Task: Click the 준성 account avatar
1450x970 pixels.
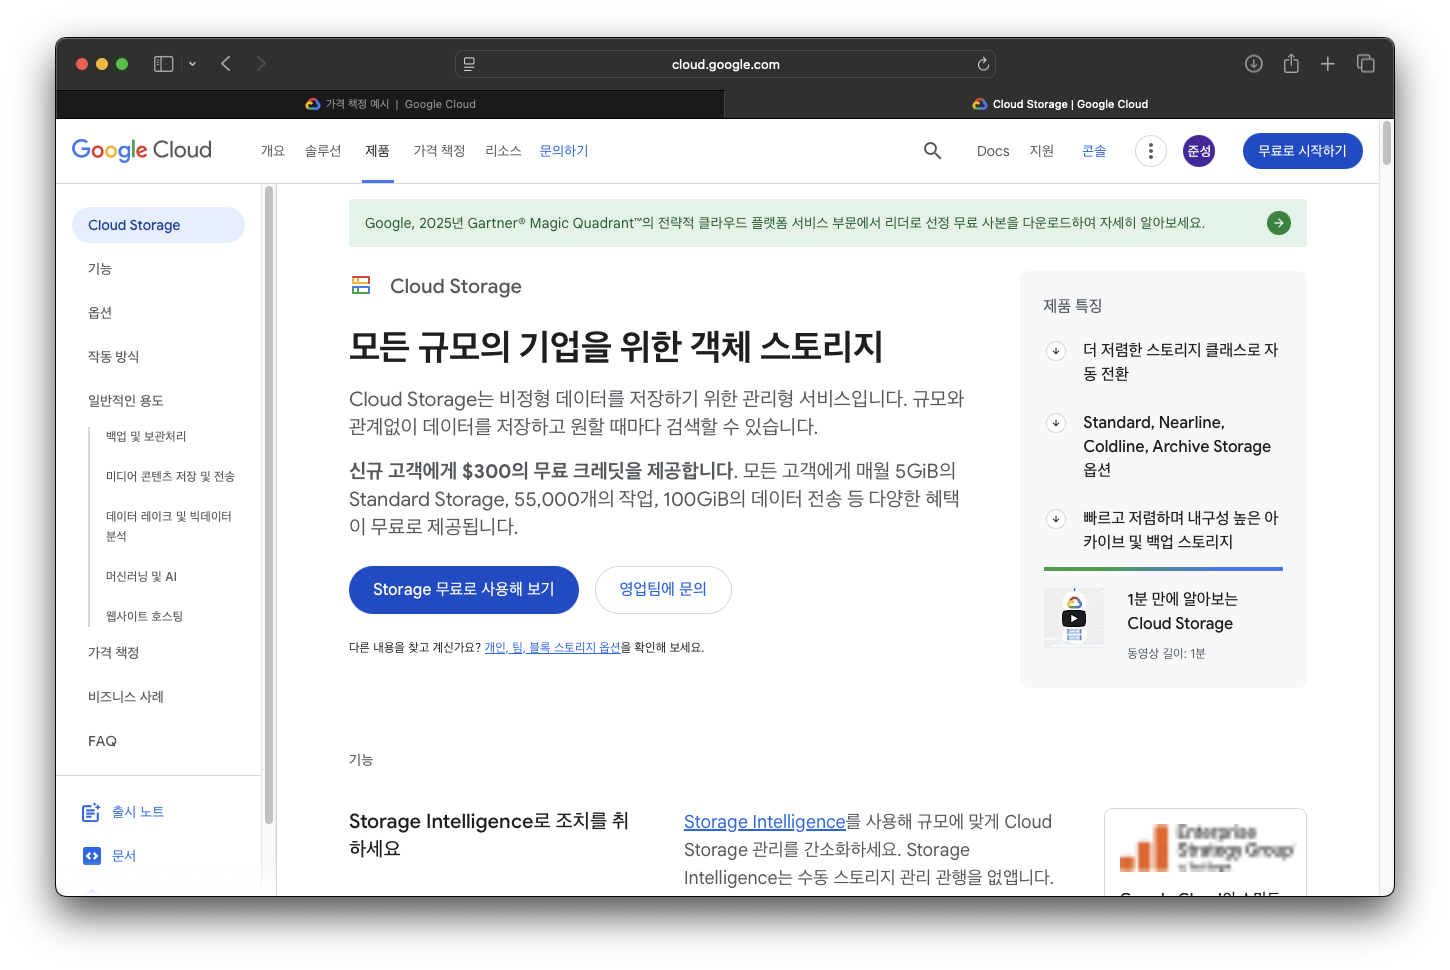Action: click(1199, 151)
